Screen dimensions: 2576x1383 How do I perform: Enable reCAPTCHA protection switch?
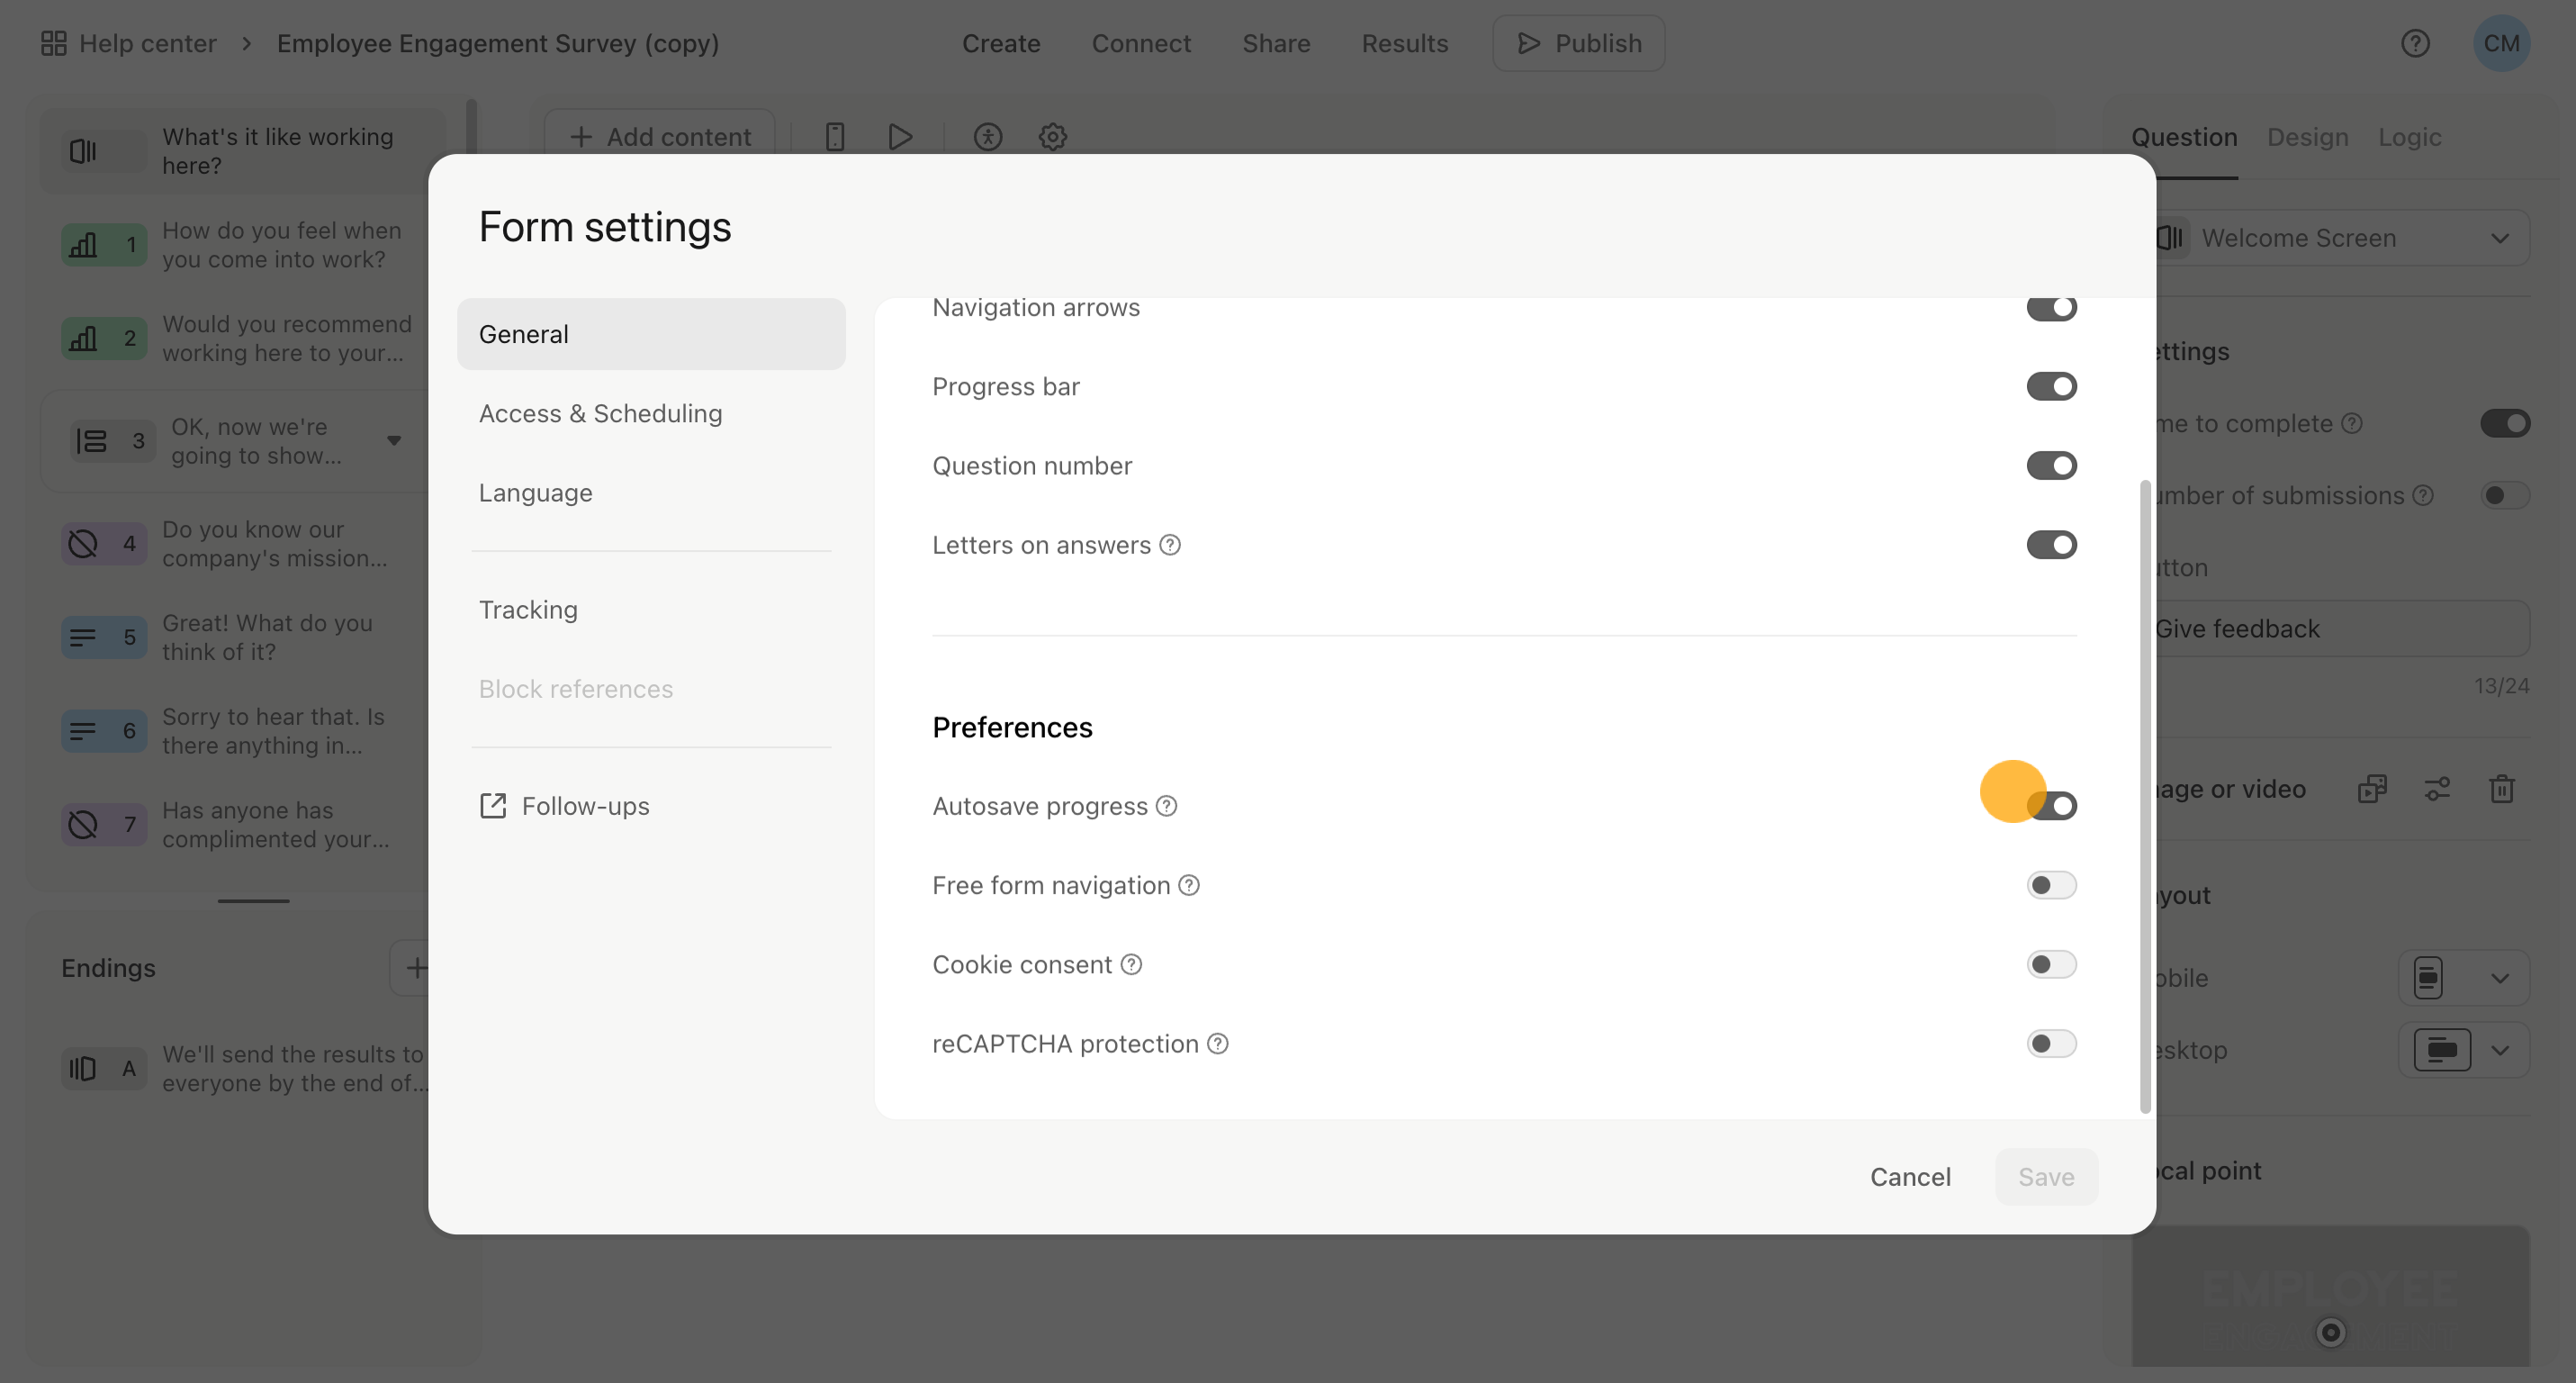(x=2051, y=1044)
